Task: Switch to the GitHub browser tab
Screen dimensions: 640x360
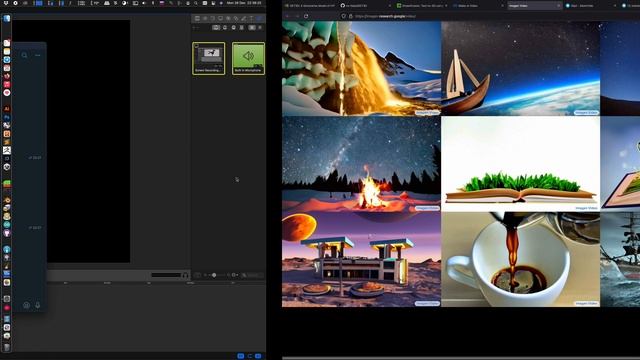Action: pos(364,6)
